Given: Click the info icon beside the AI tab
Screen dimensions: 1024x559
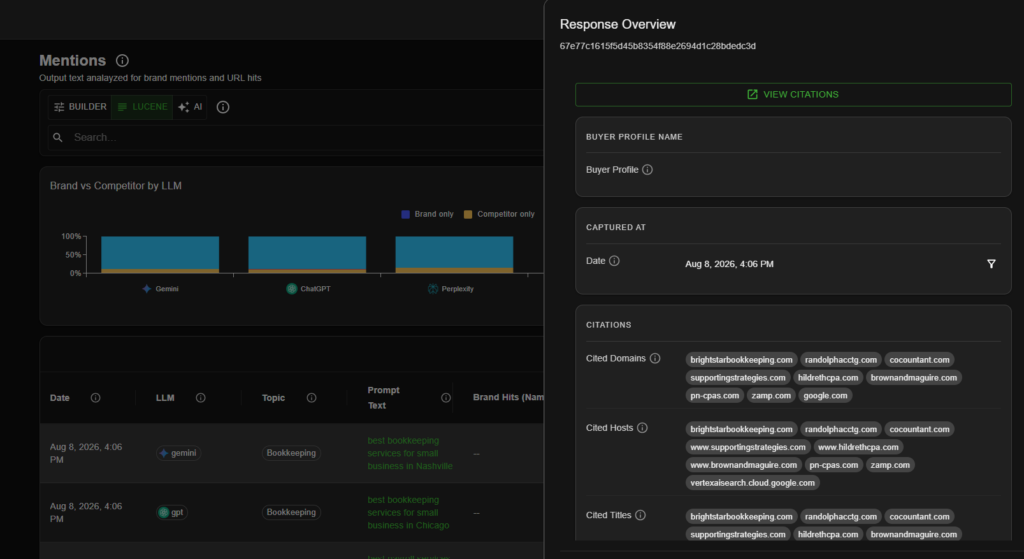Looking at the screenshot, I should [x=223, y=107].
